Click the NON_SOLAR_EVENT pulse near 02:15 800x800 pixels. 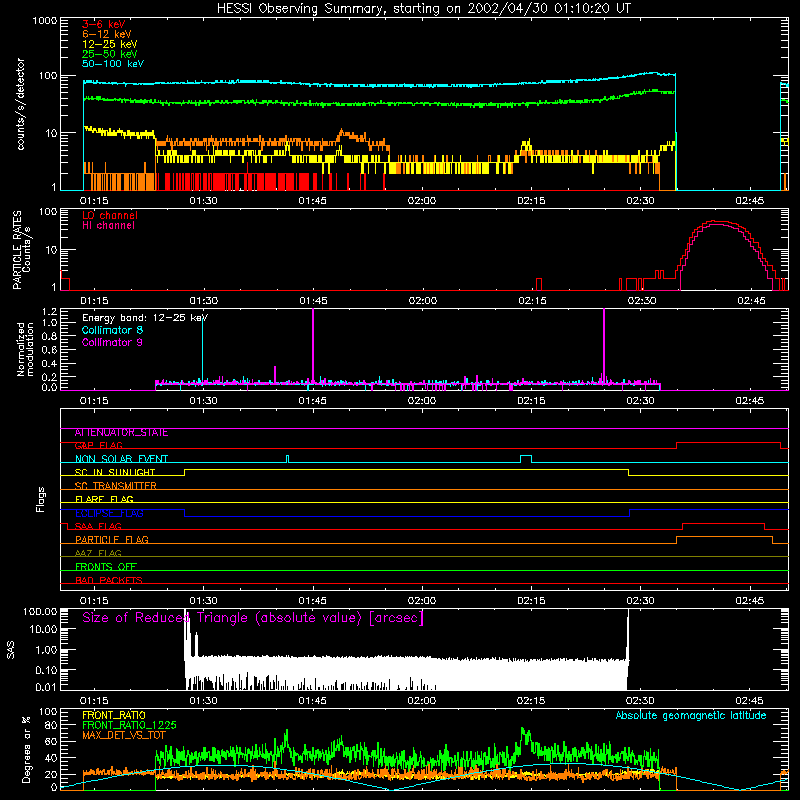tap(526, 459)
